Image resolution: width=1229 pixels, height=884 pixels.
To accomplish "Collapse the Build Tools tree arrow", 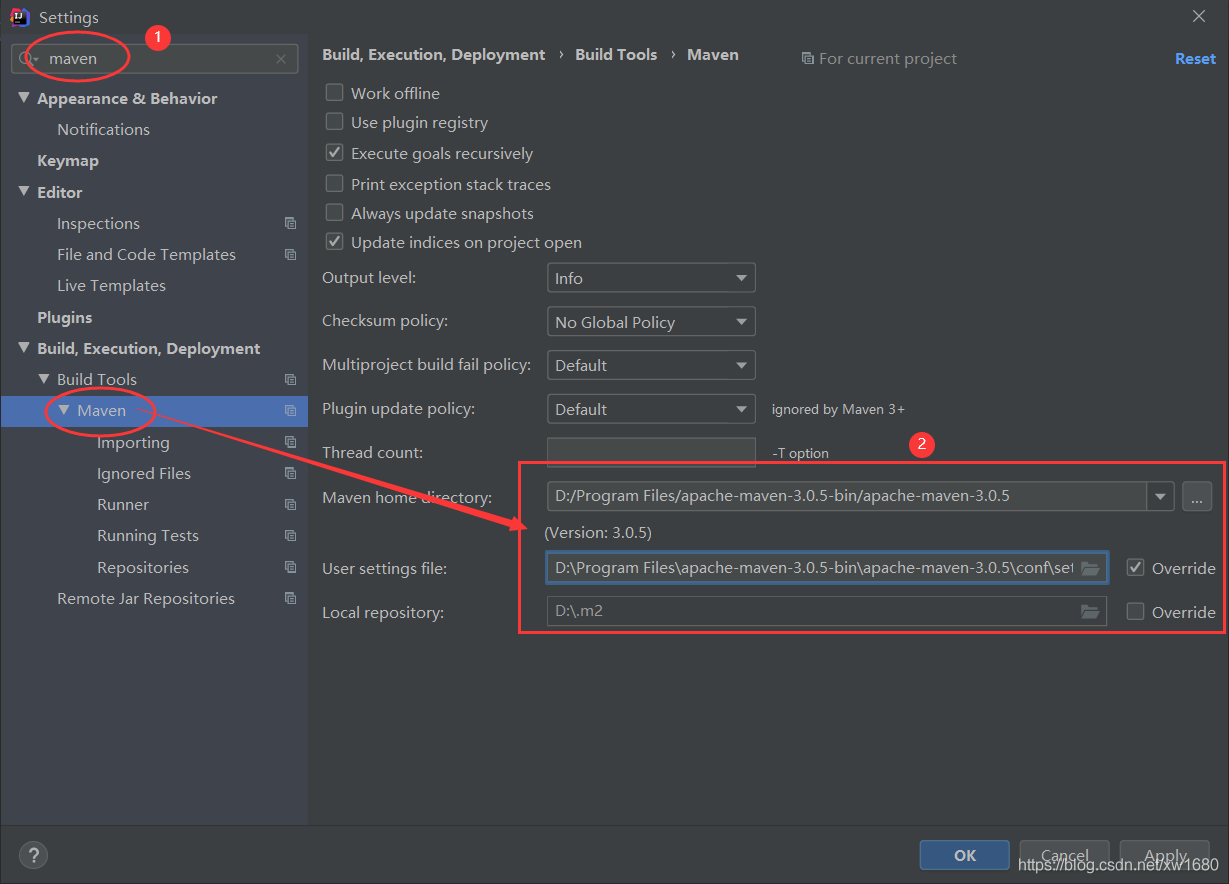I will click(44, 379).
